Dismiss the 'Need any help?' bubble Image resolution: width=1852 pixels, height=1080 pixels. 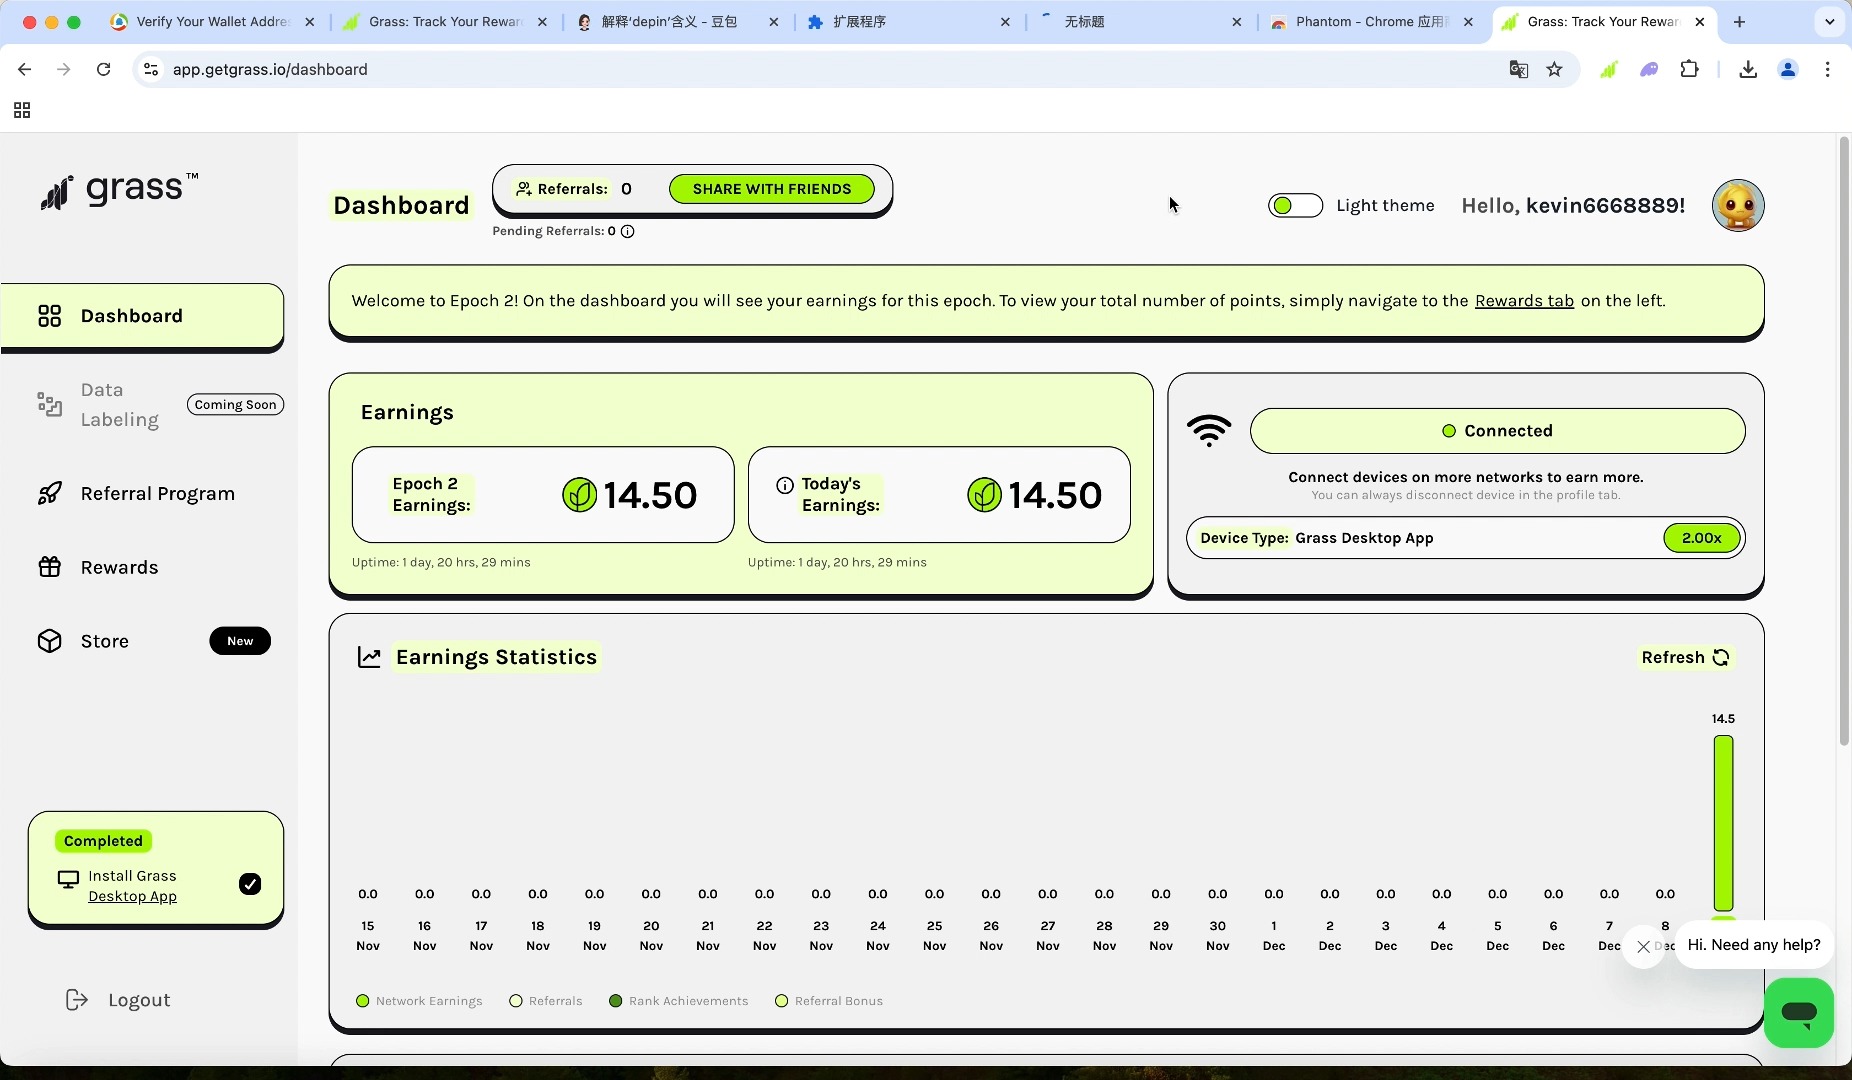click(1643, 946)
